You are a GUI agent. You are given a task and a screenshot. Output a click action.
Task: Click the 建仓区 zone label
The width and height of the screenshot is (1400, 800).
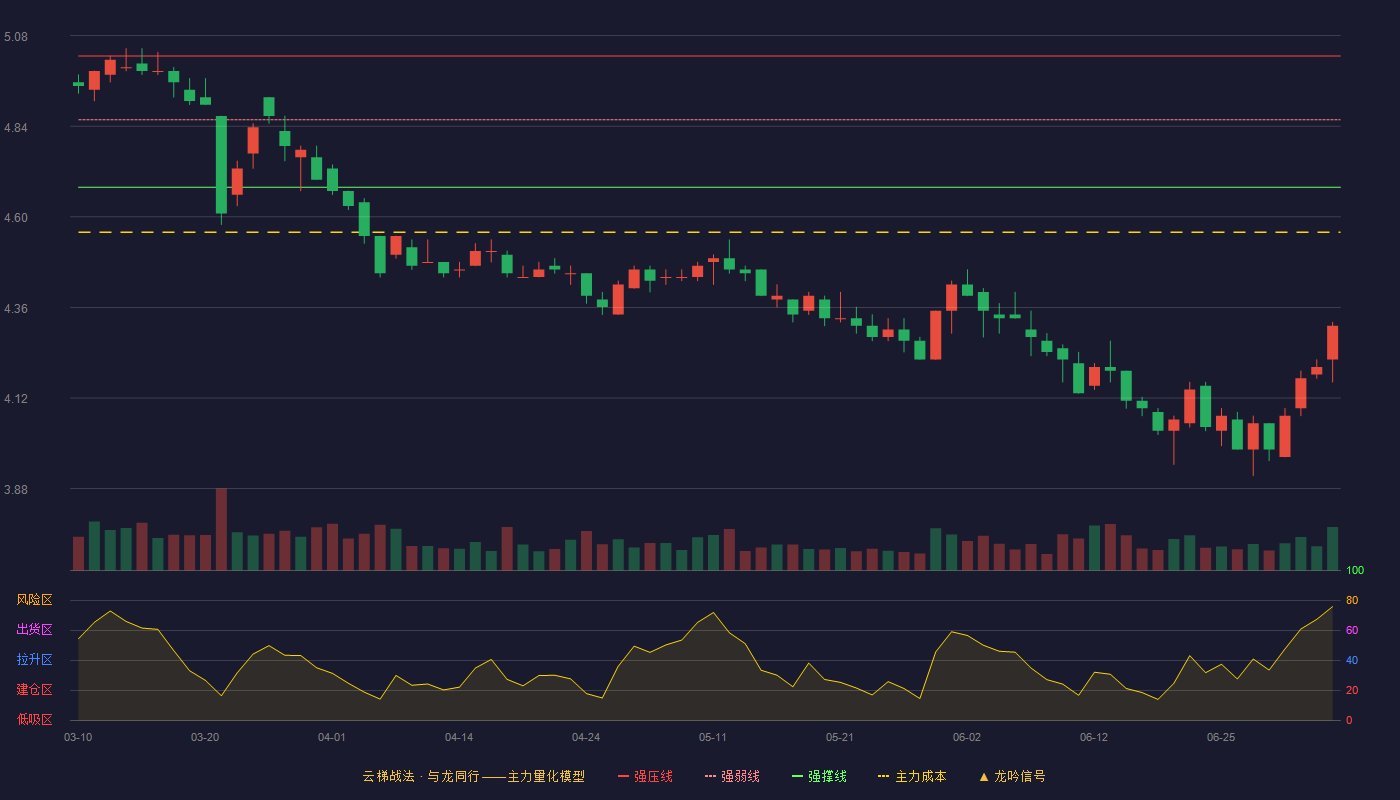(34, 690)
